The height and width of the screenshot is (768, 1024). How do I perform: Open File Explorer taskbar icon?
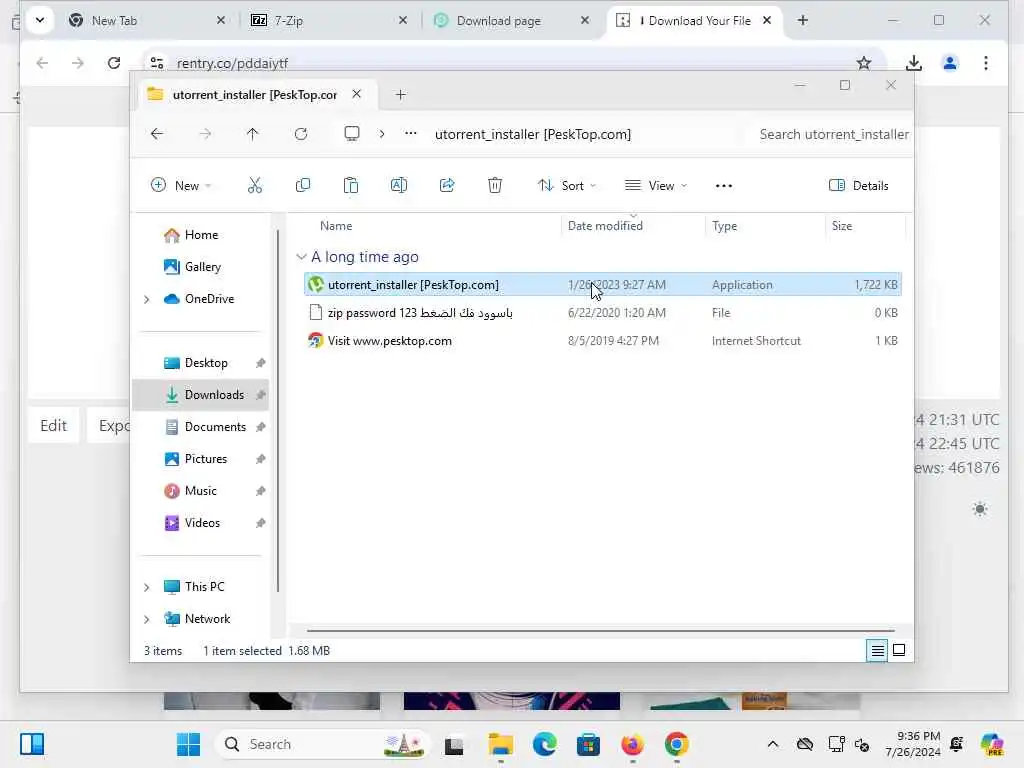click(x=501, y=744)
